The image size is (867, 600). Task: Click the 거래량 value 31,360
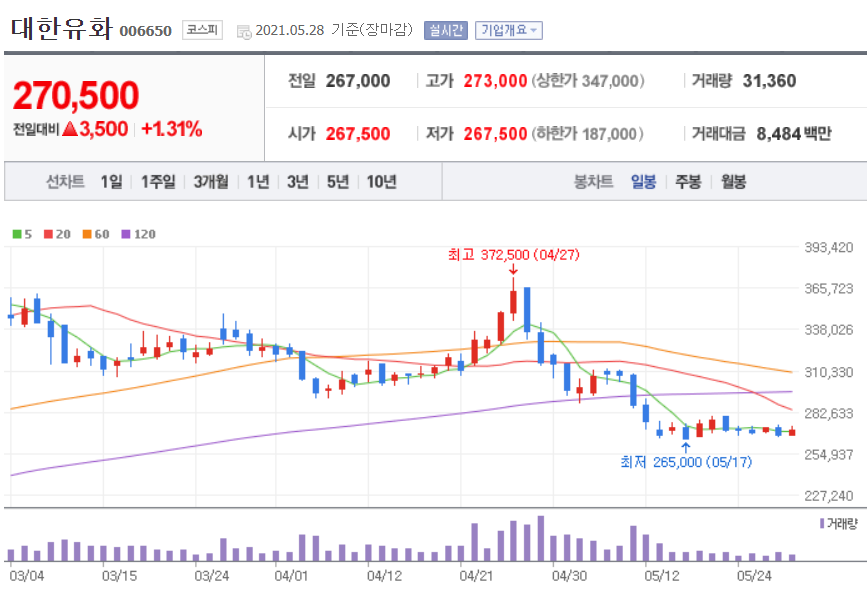point(769,81)
